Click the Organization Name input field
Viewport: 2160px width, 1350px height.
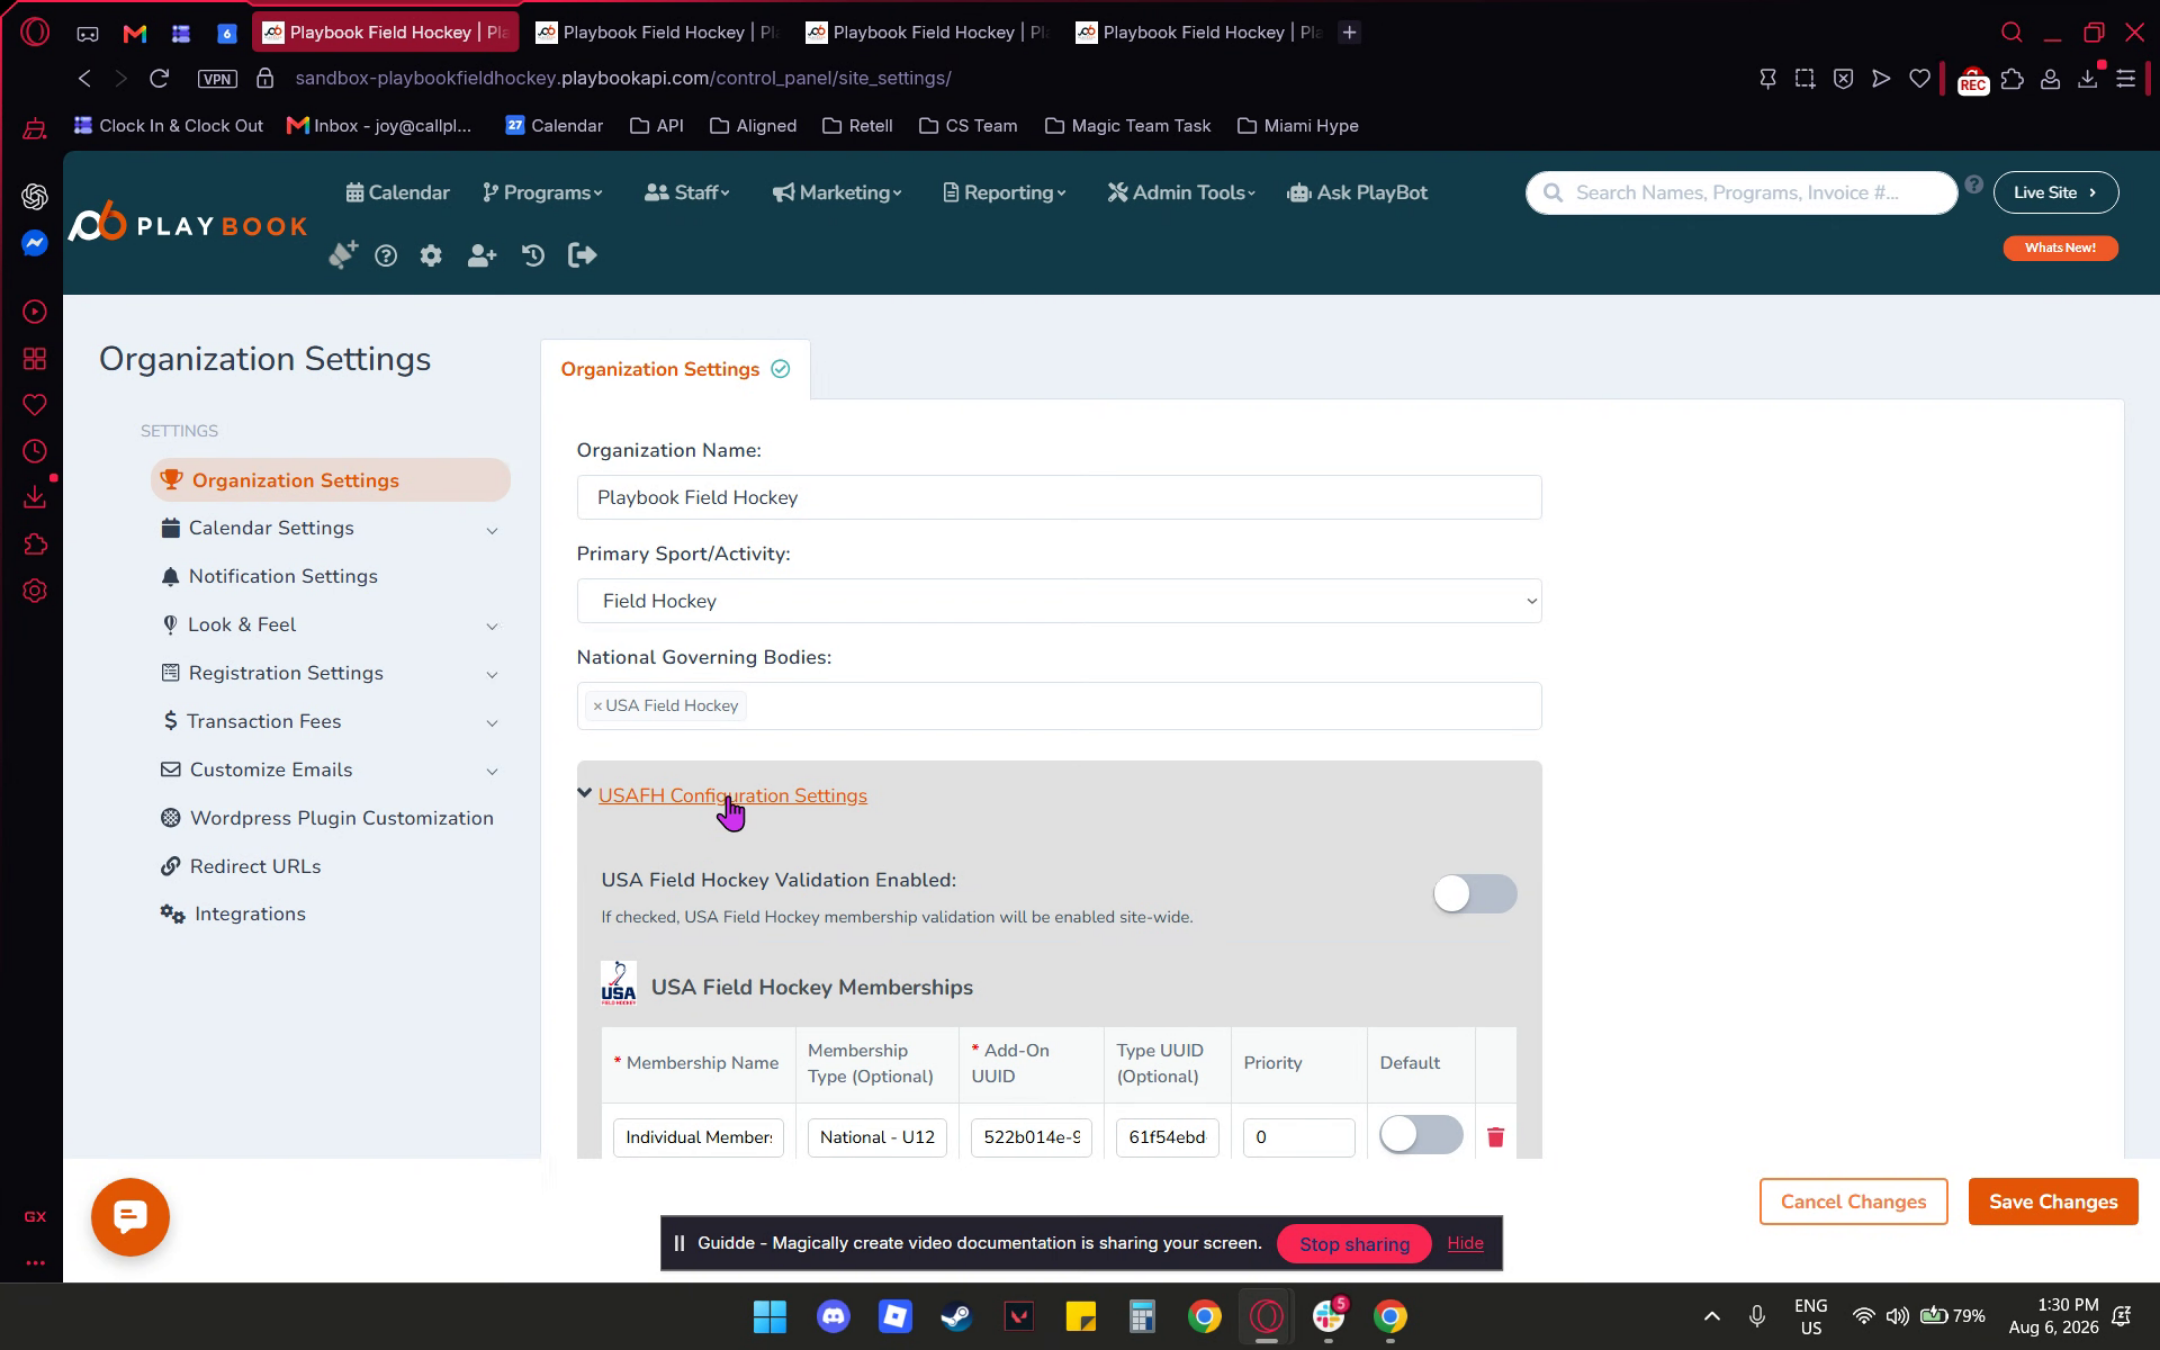click(1059, 497)
